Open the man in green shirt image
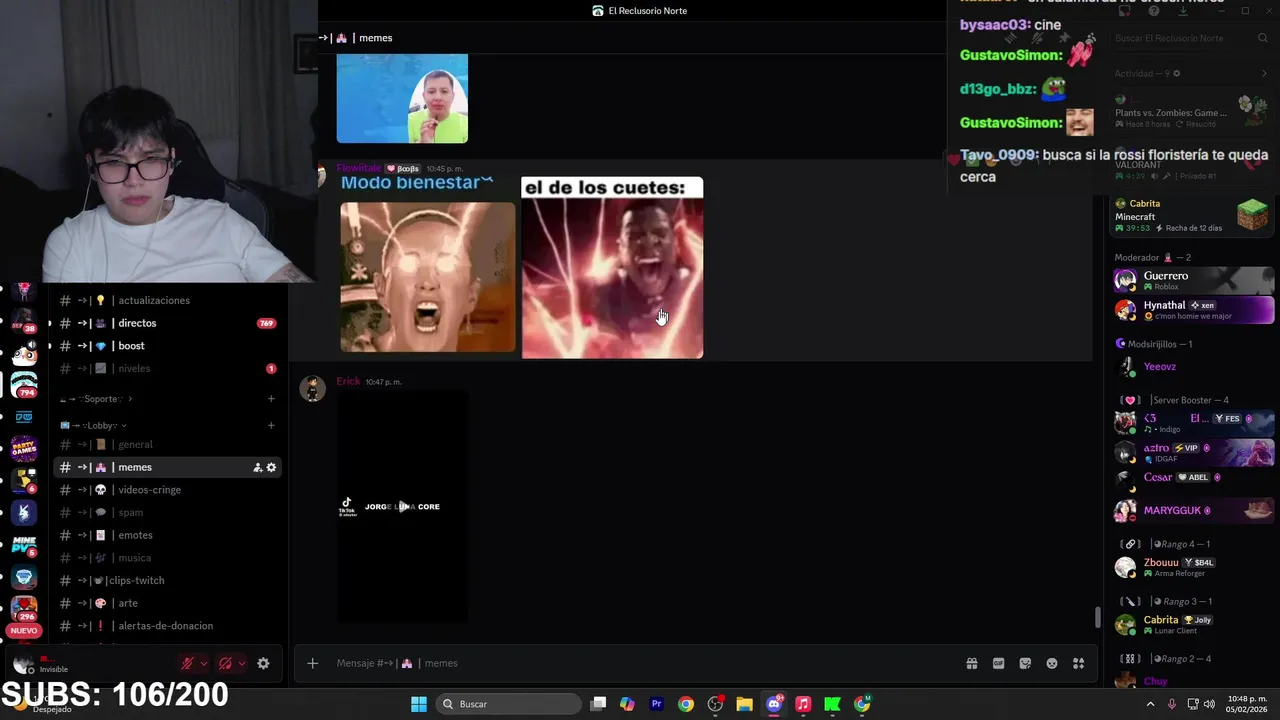This screenshot has height=720, width=1280. point(402,99)
